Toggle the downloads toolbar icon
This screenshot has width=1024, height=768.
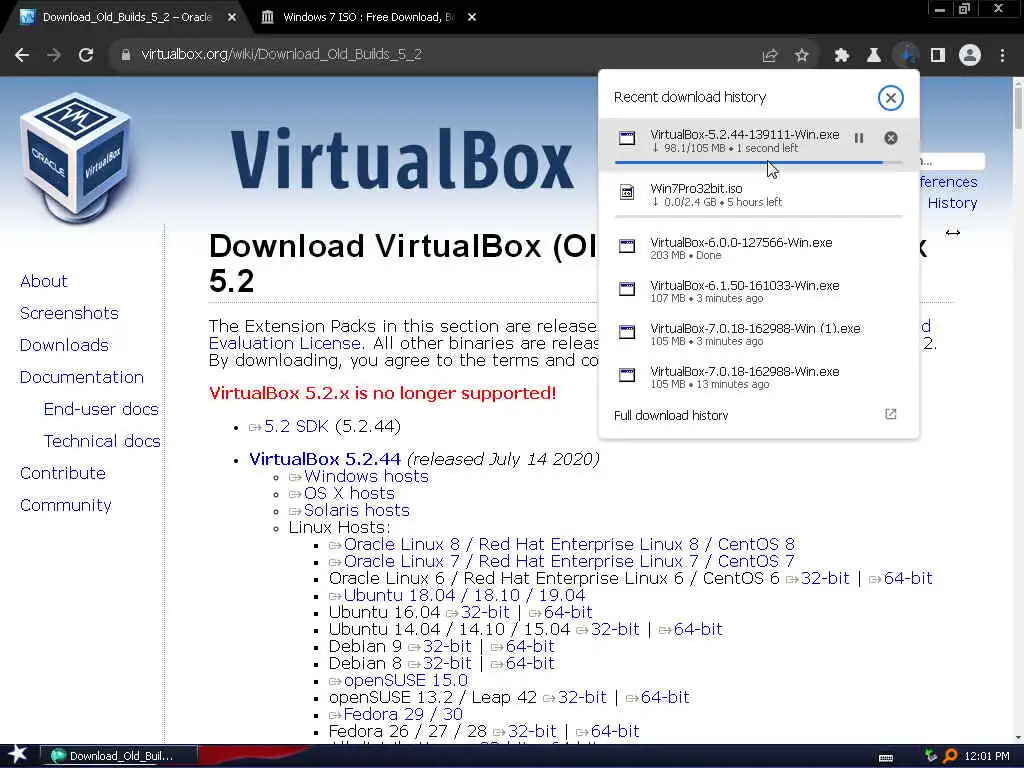coord(906,56)
